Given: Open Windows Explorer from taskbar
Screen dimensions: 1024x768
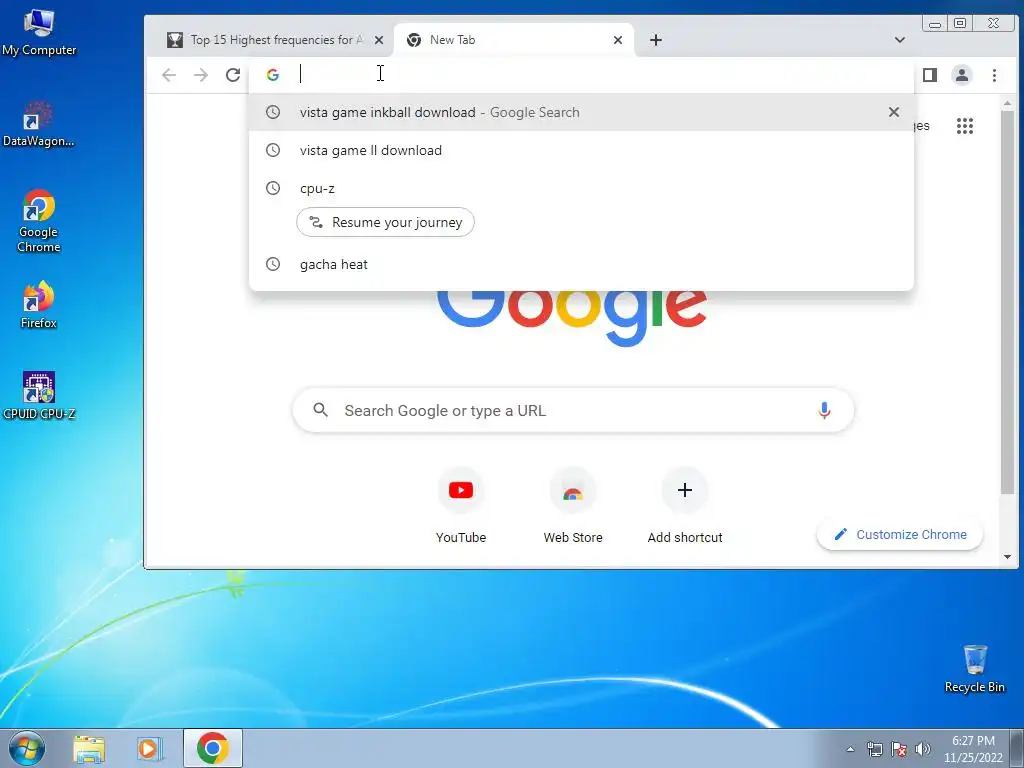Looking at the screenshot, I should point(89,749).
